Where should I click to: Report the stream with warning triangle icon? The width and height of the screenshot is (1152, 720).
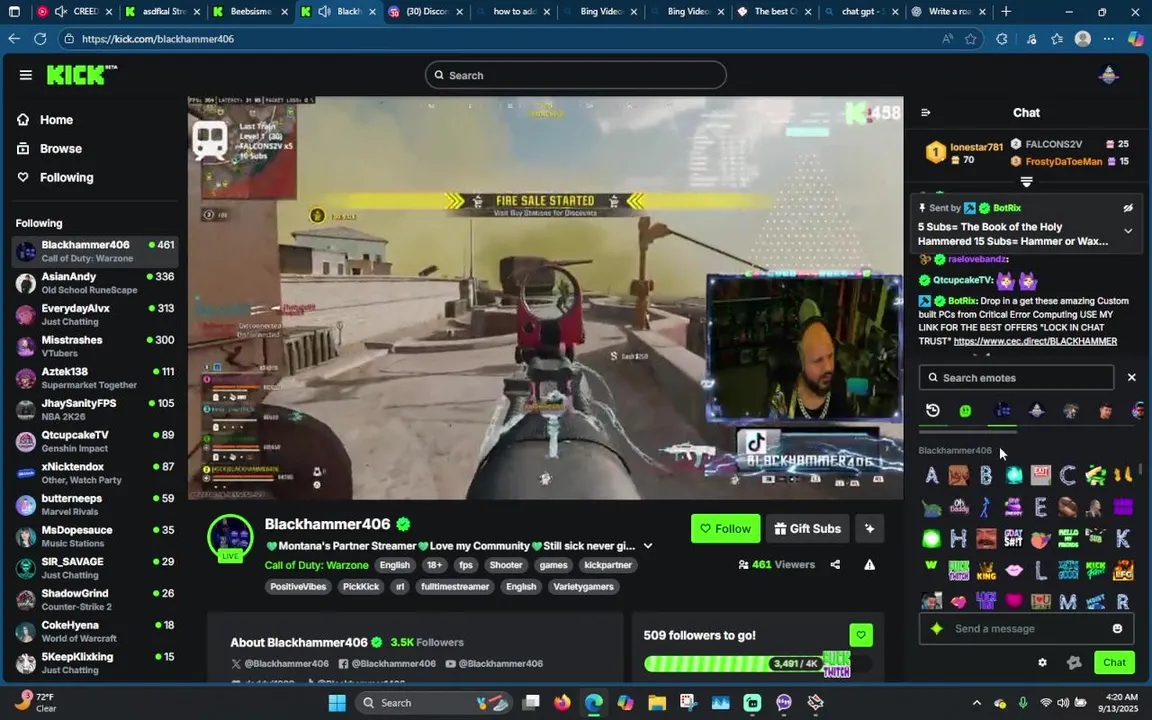[x=869, y=564]
